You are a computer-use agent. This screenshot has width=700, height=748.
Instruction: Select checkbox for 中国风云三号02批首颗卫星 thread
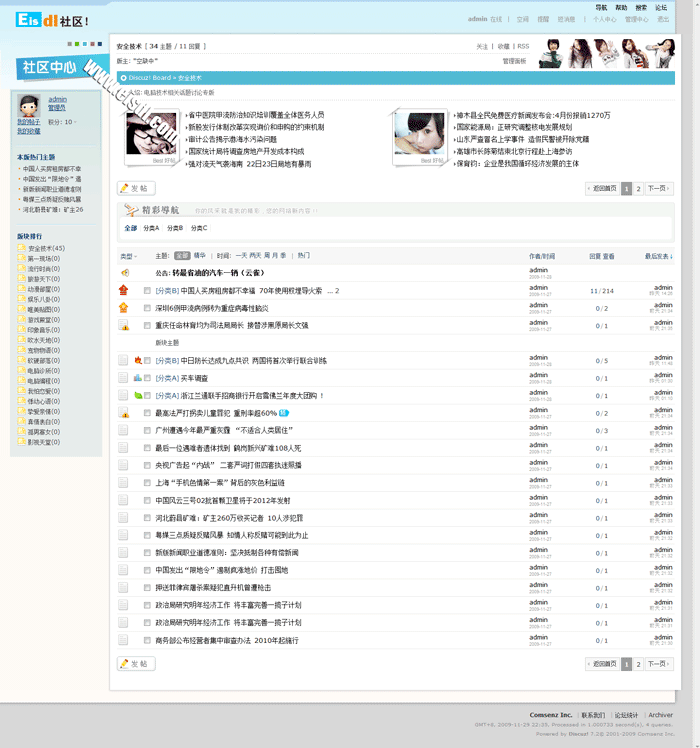pyautogui.click(x=147, y=500)
